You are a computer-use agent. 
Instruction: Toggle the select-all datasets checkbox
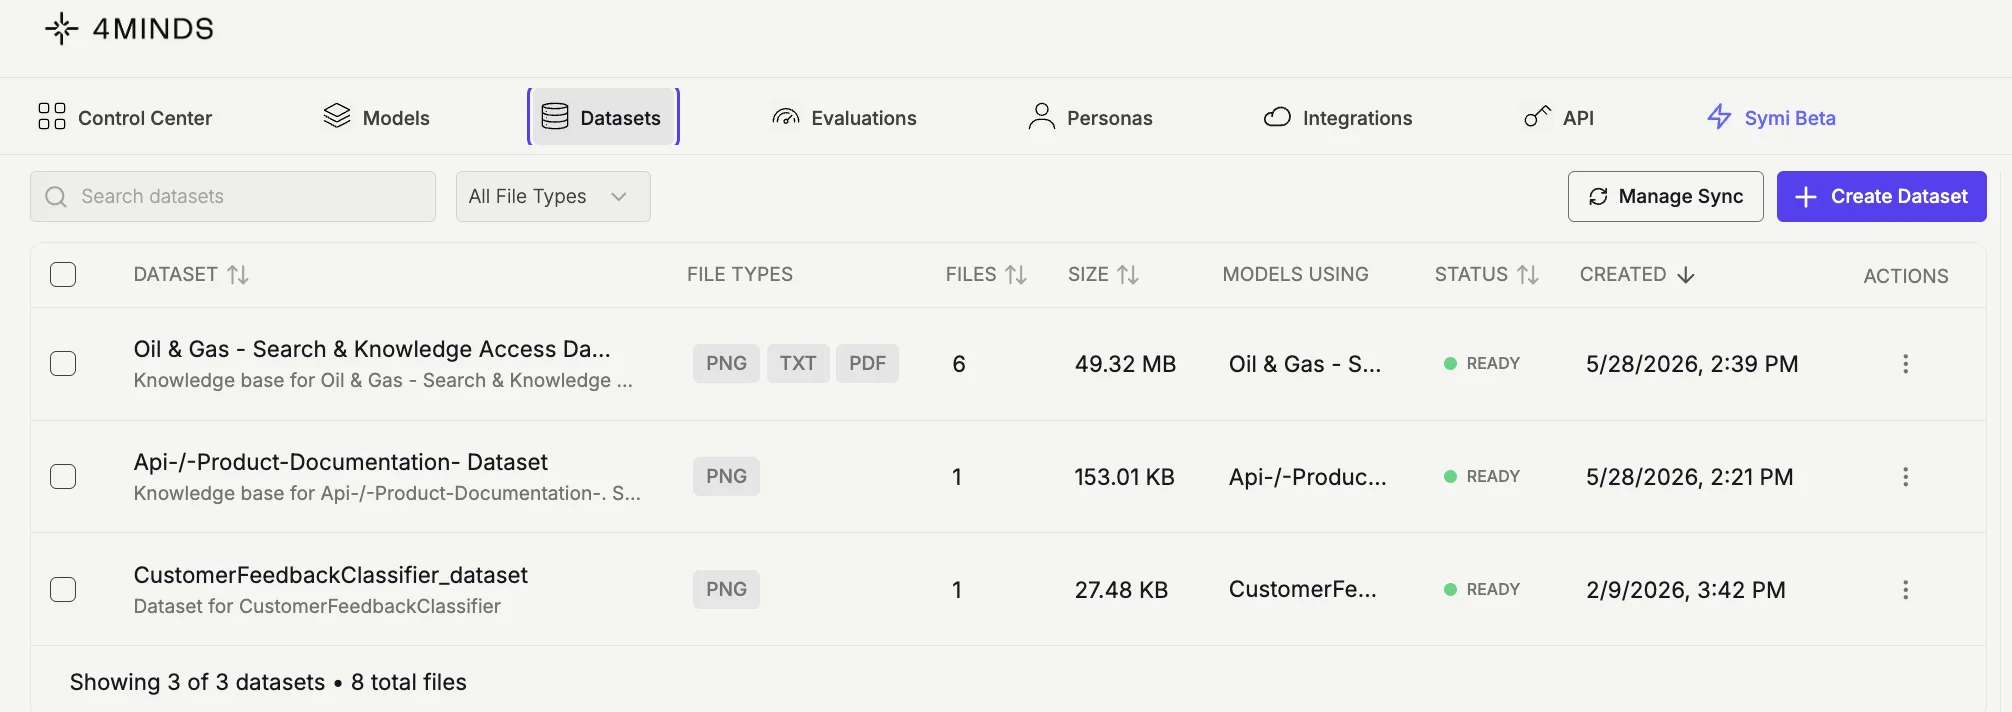point(63,274)
